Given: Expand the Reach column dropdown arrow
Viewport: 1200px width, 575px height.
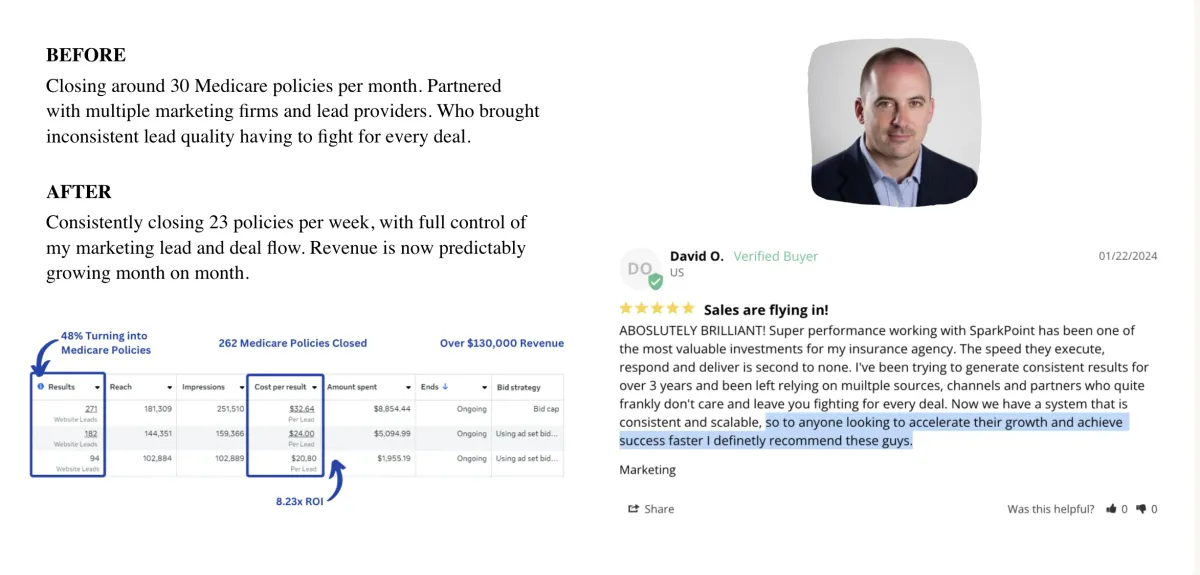Looking at the screenshot, I should coord(170,387).
